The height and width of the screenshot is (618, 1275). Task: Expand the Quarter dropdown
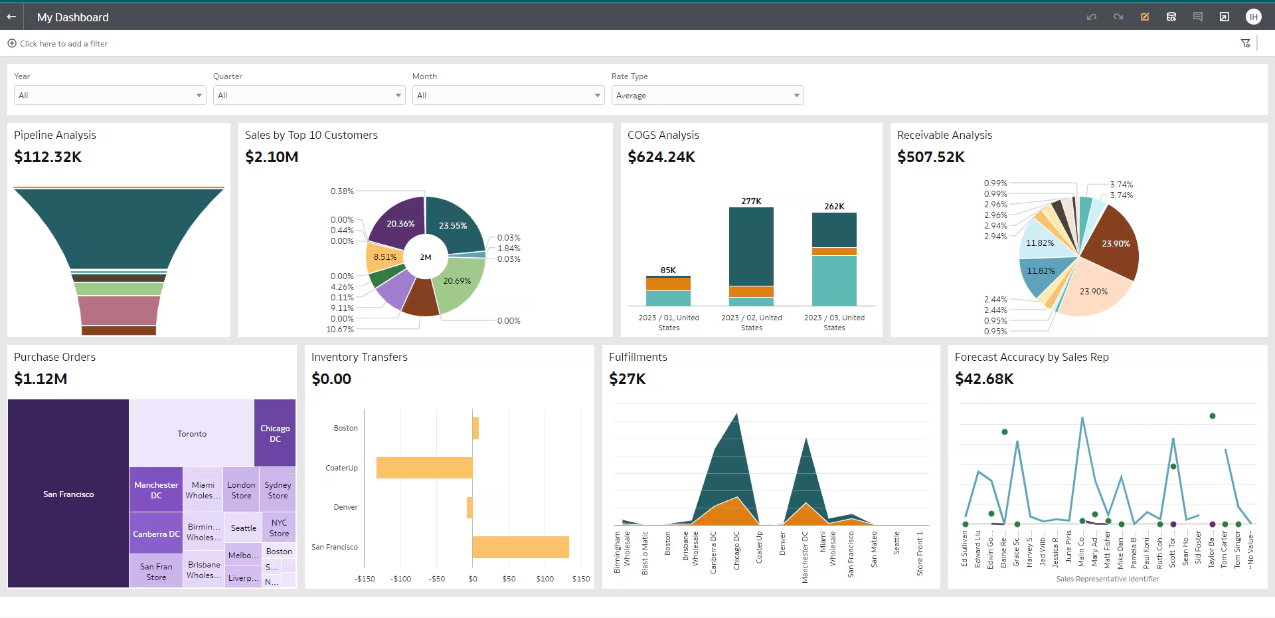pyautogui.click(x=309, y=95)
